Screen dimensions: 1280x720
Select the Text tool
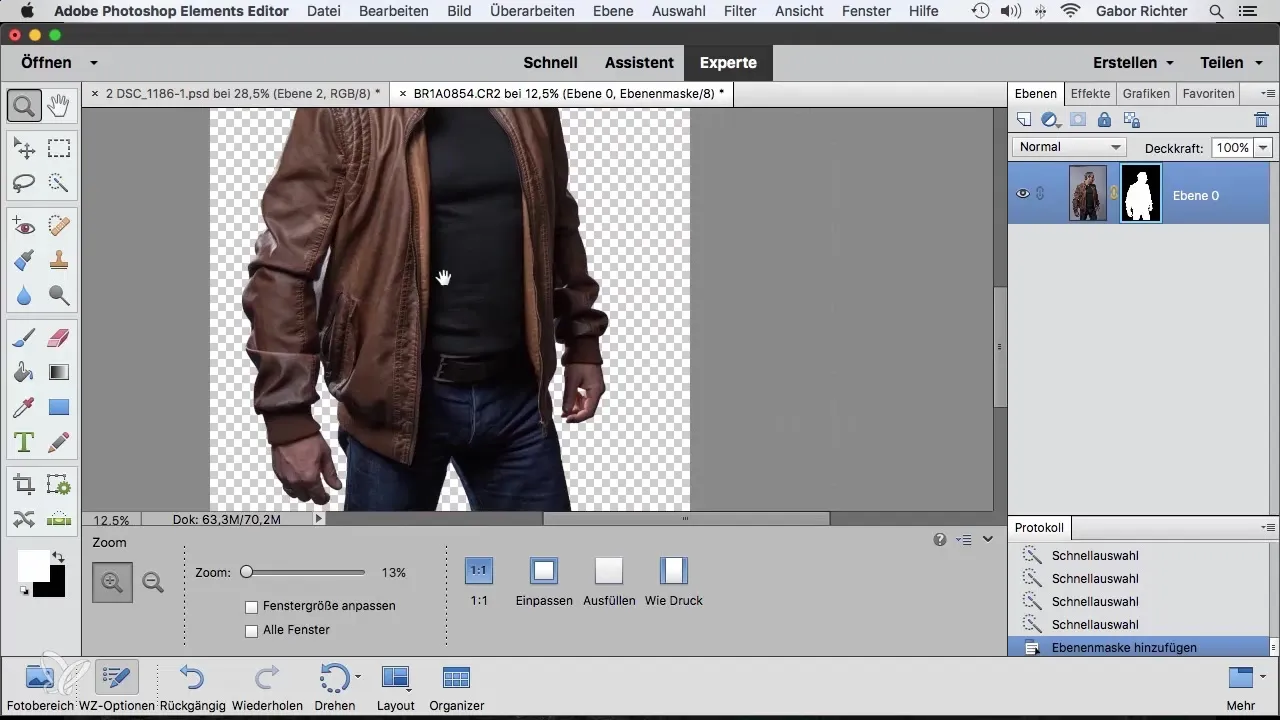coord(24,441)
